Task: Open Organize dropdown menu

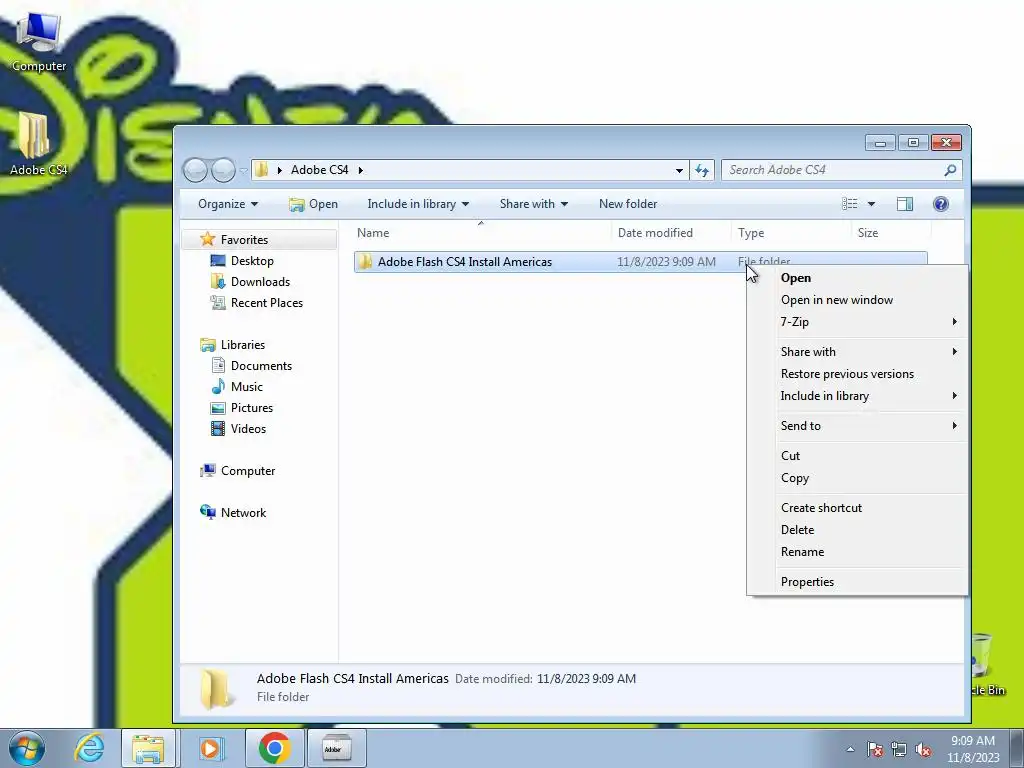Action: (228, 204)
